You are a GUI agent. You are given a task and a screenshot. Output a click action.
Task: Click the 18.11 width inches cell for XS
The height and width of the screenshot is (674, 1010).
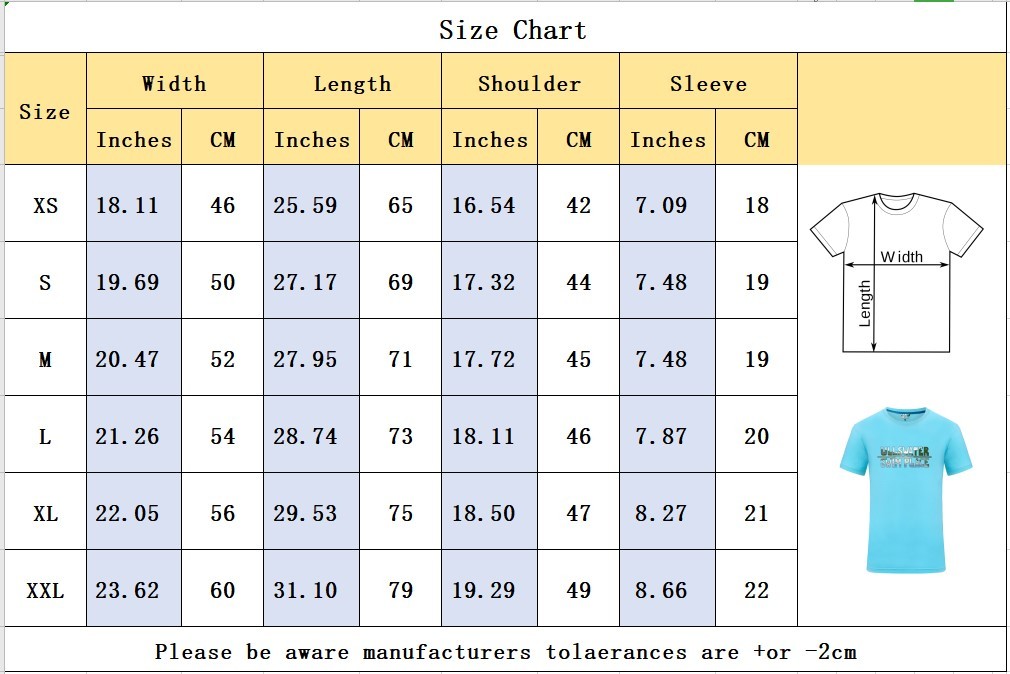pyautogui.click(x=134, y=204)
